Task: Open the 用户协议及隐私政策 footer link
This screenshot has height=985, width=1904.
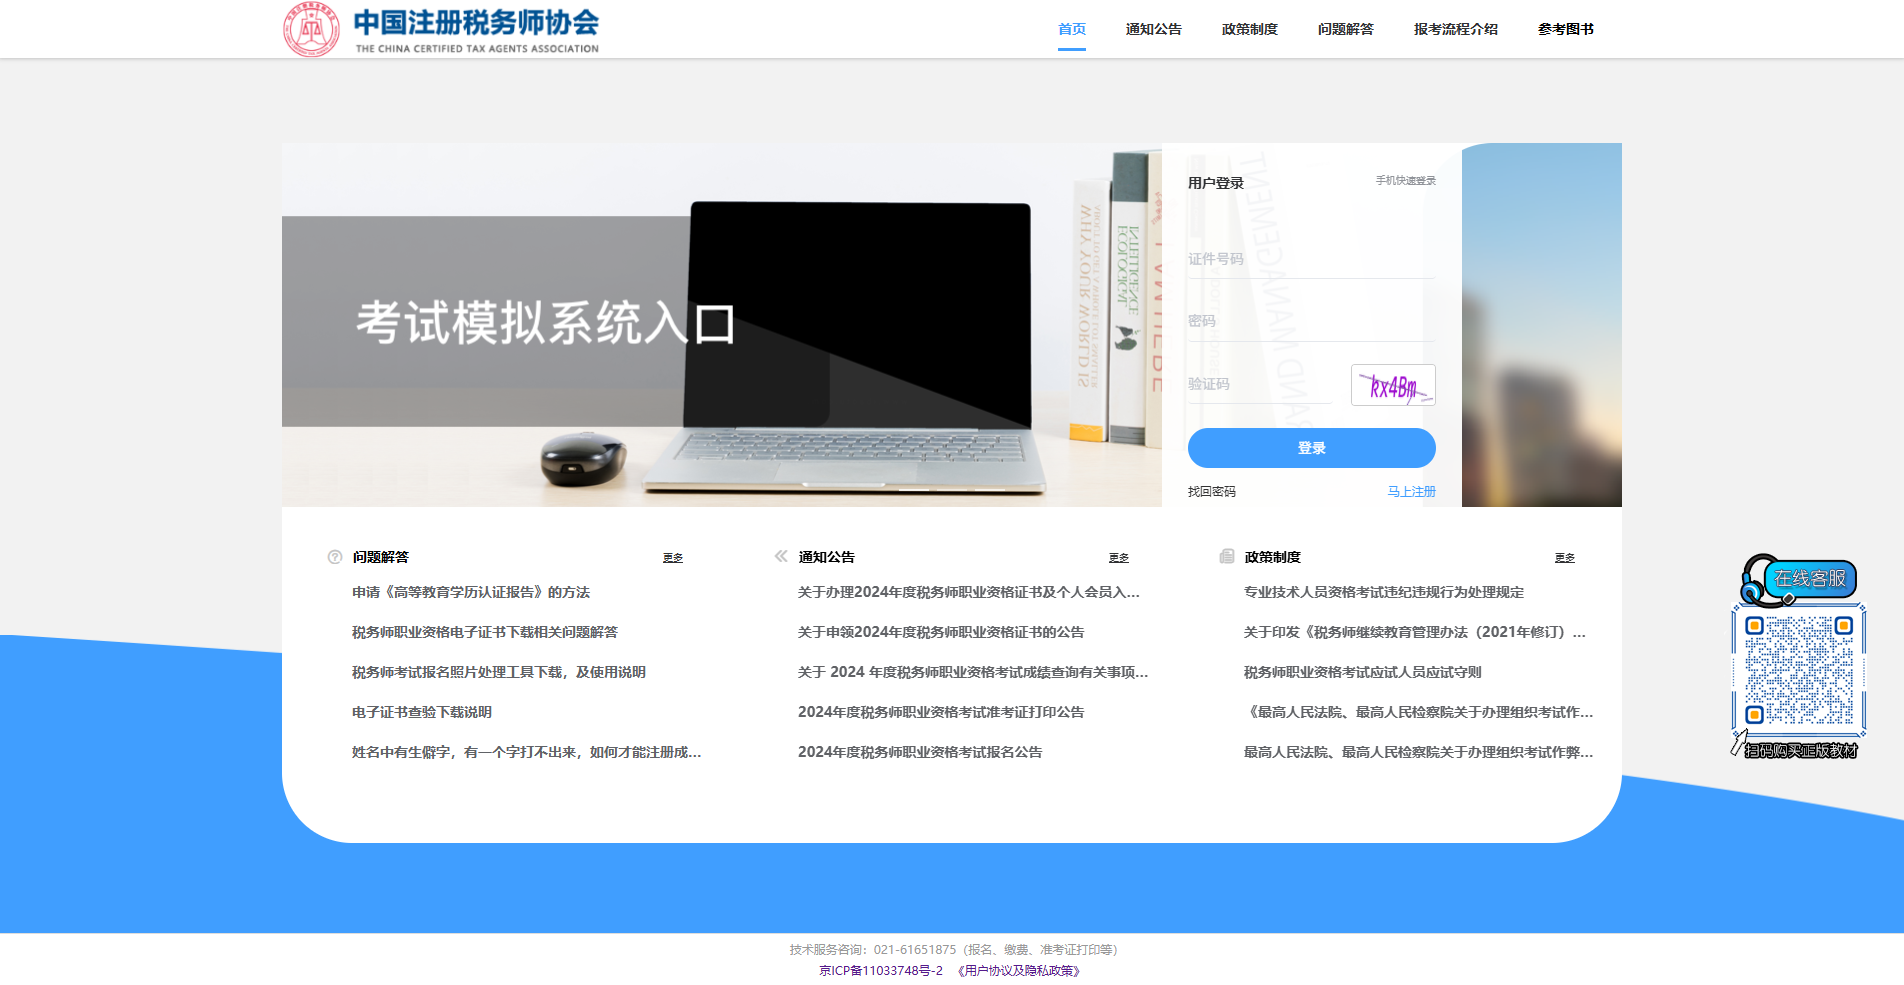Action: 1017,969
